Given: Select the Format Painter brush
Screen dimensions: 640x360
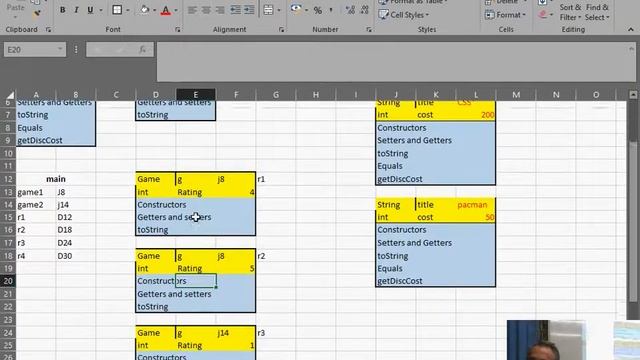Looking at the screenshot, I should (x=37, y=13).
